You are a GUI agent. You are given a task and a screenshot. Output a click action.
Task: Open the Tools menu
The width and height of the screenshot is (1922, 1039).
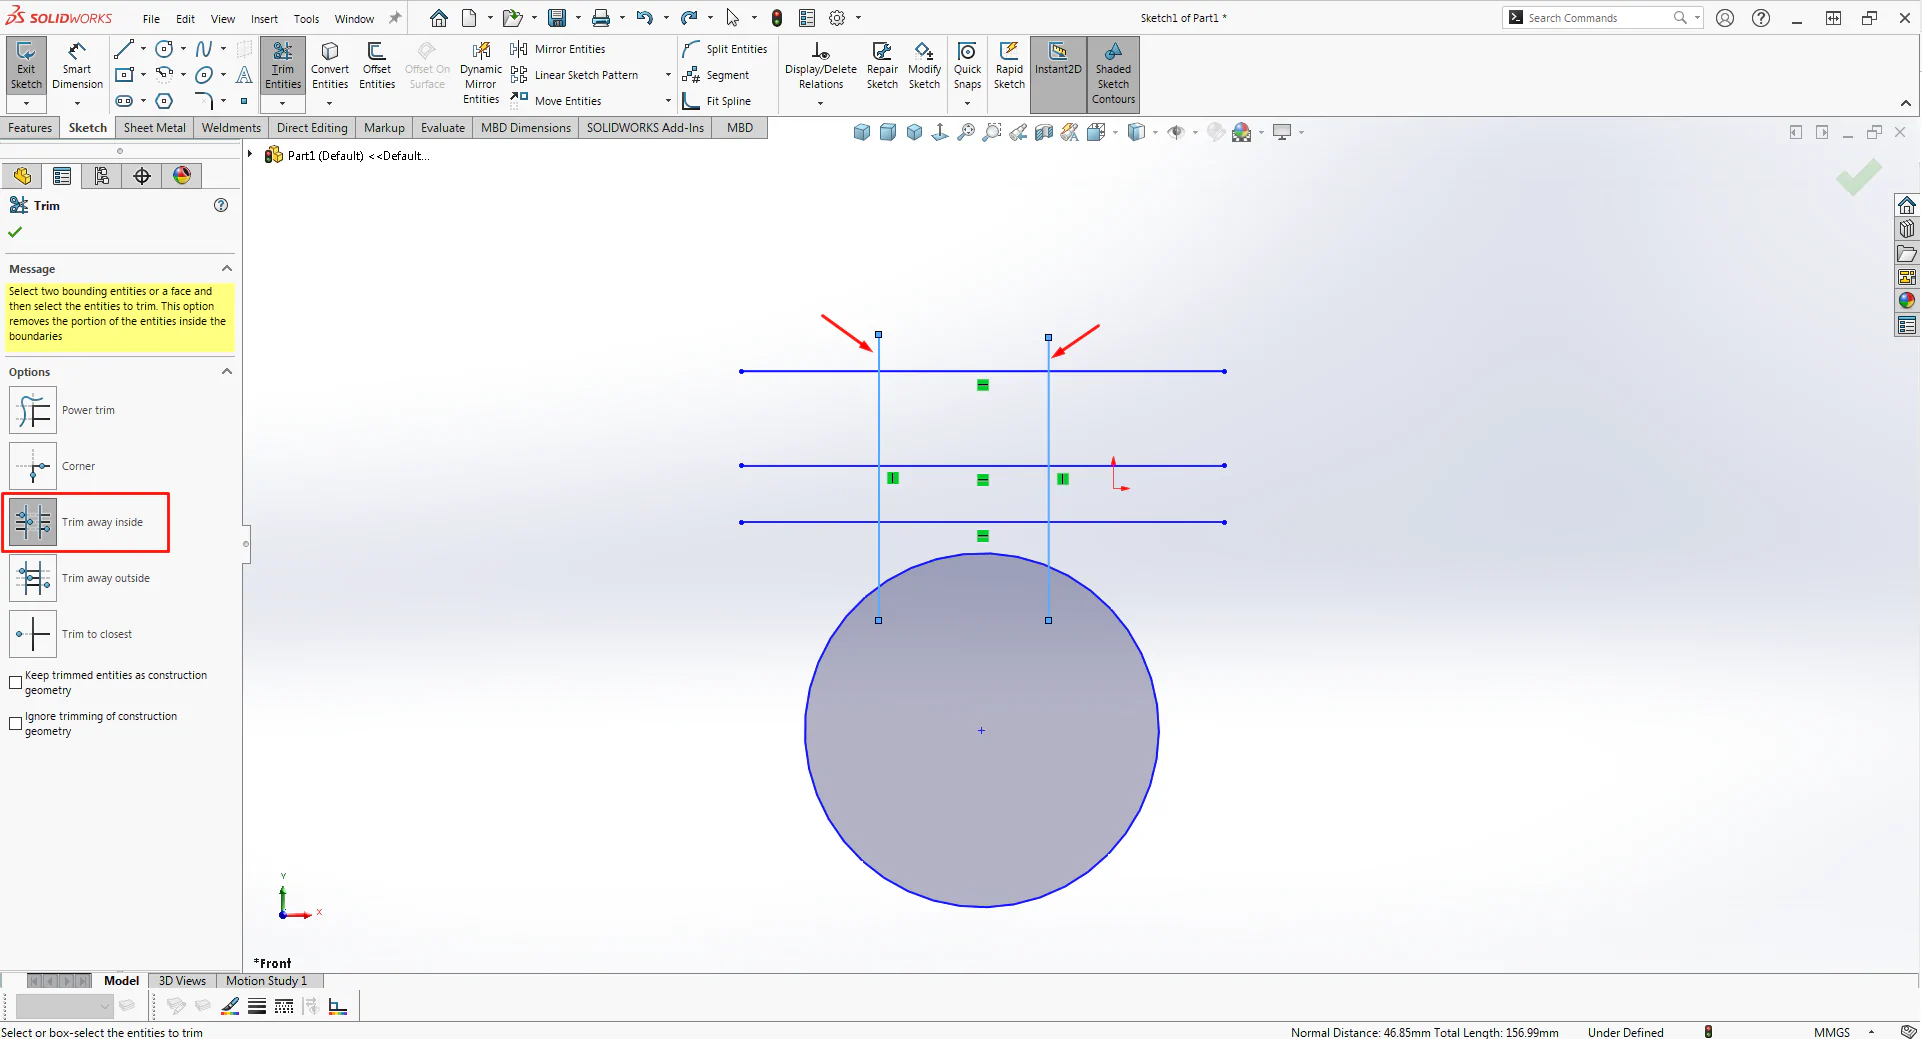pos(306,19)
